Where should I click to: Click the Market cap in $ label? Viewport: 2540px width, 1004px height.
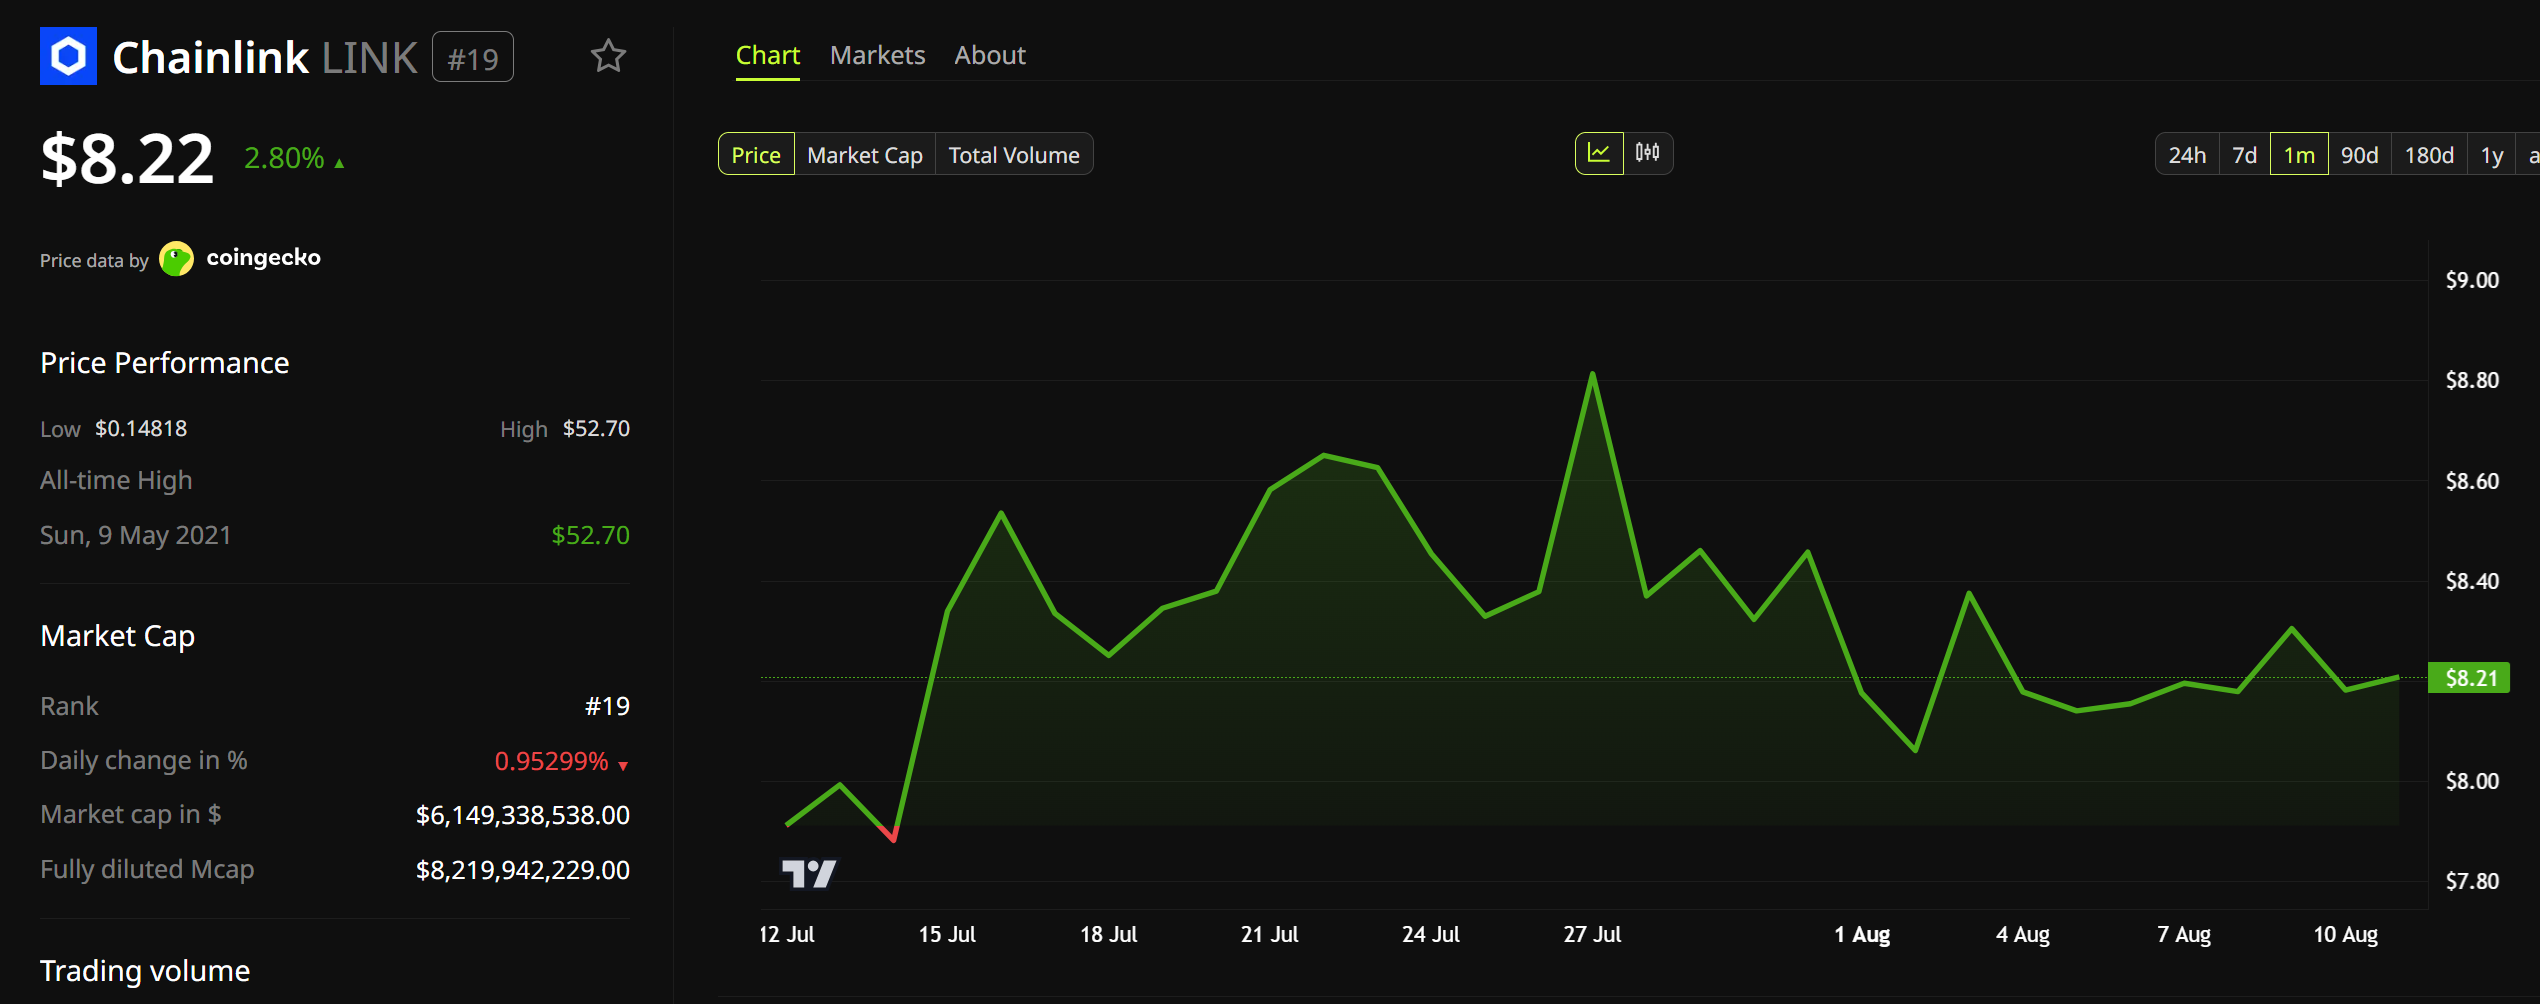[x=131, y=815]
